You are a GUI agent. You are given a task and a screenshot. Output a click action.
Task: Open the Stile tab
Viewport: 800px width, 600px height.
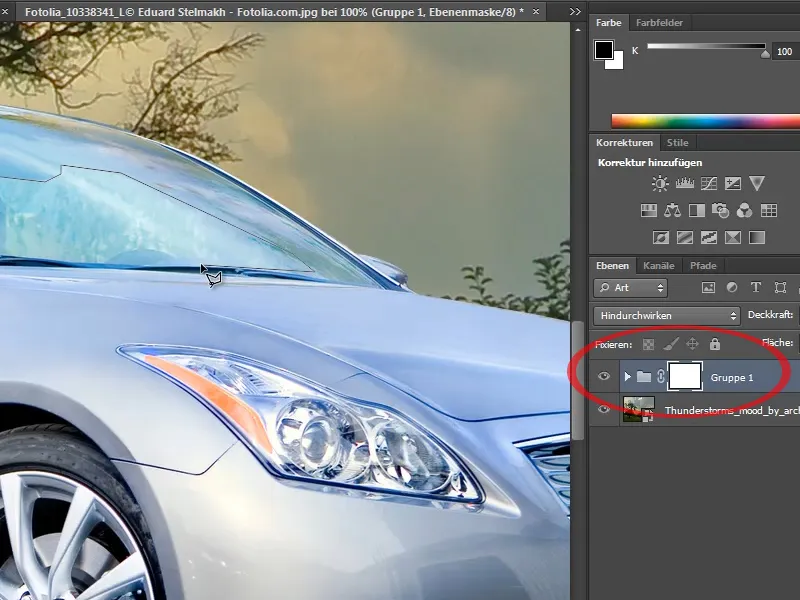click(678, 143)
